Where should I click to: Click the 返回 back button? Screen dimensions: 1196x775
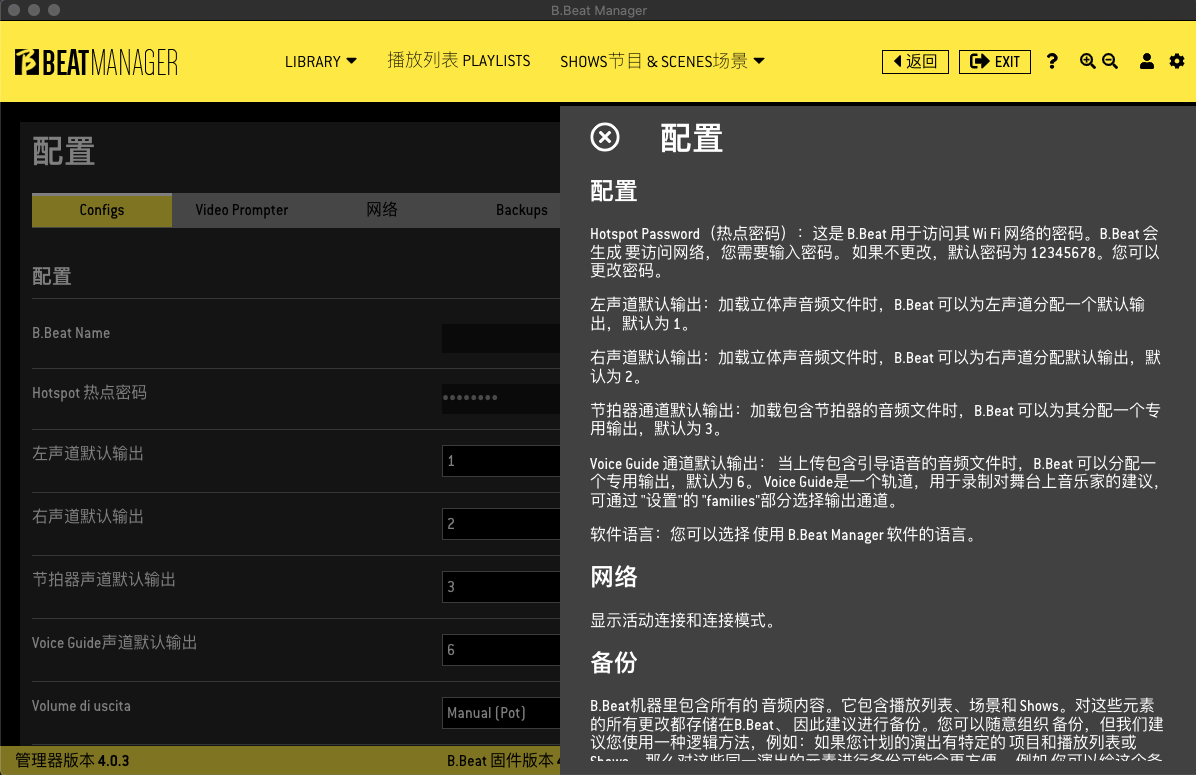click(x=915, y=61)
